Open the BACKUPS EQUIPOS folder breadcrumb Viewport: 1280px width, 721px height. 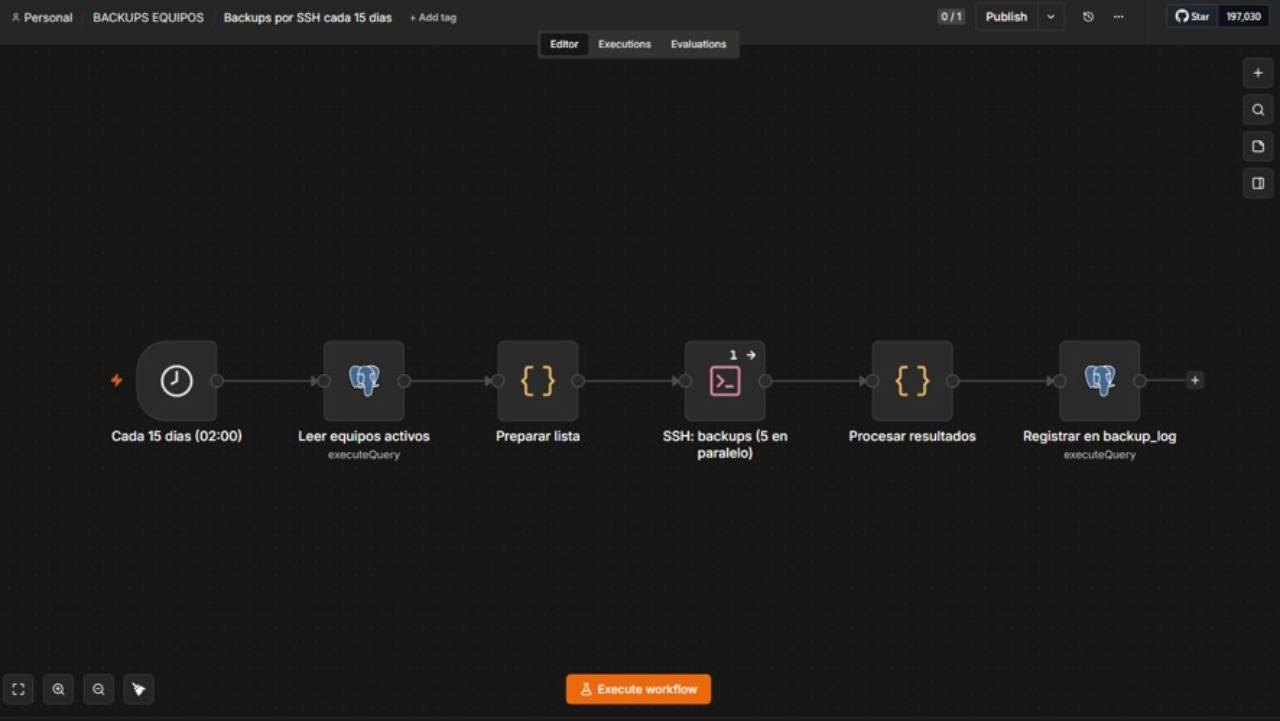coord(148,18)
